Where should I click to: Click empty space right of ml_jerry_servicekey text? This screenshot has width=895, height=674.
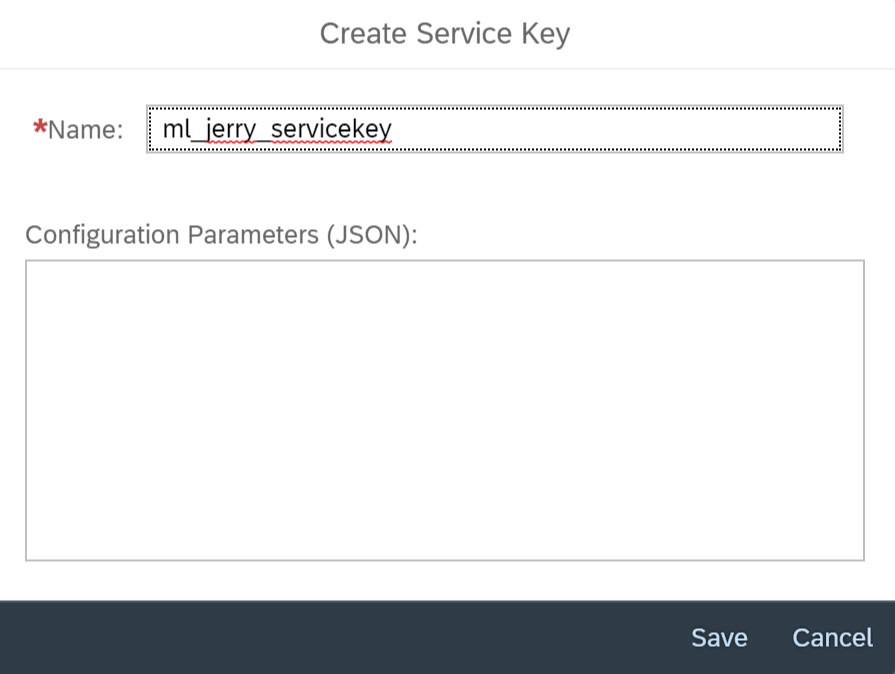616,129
